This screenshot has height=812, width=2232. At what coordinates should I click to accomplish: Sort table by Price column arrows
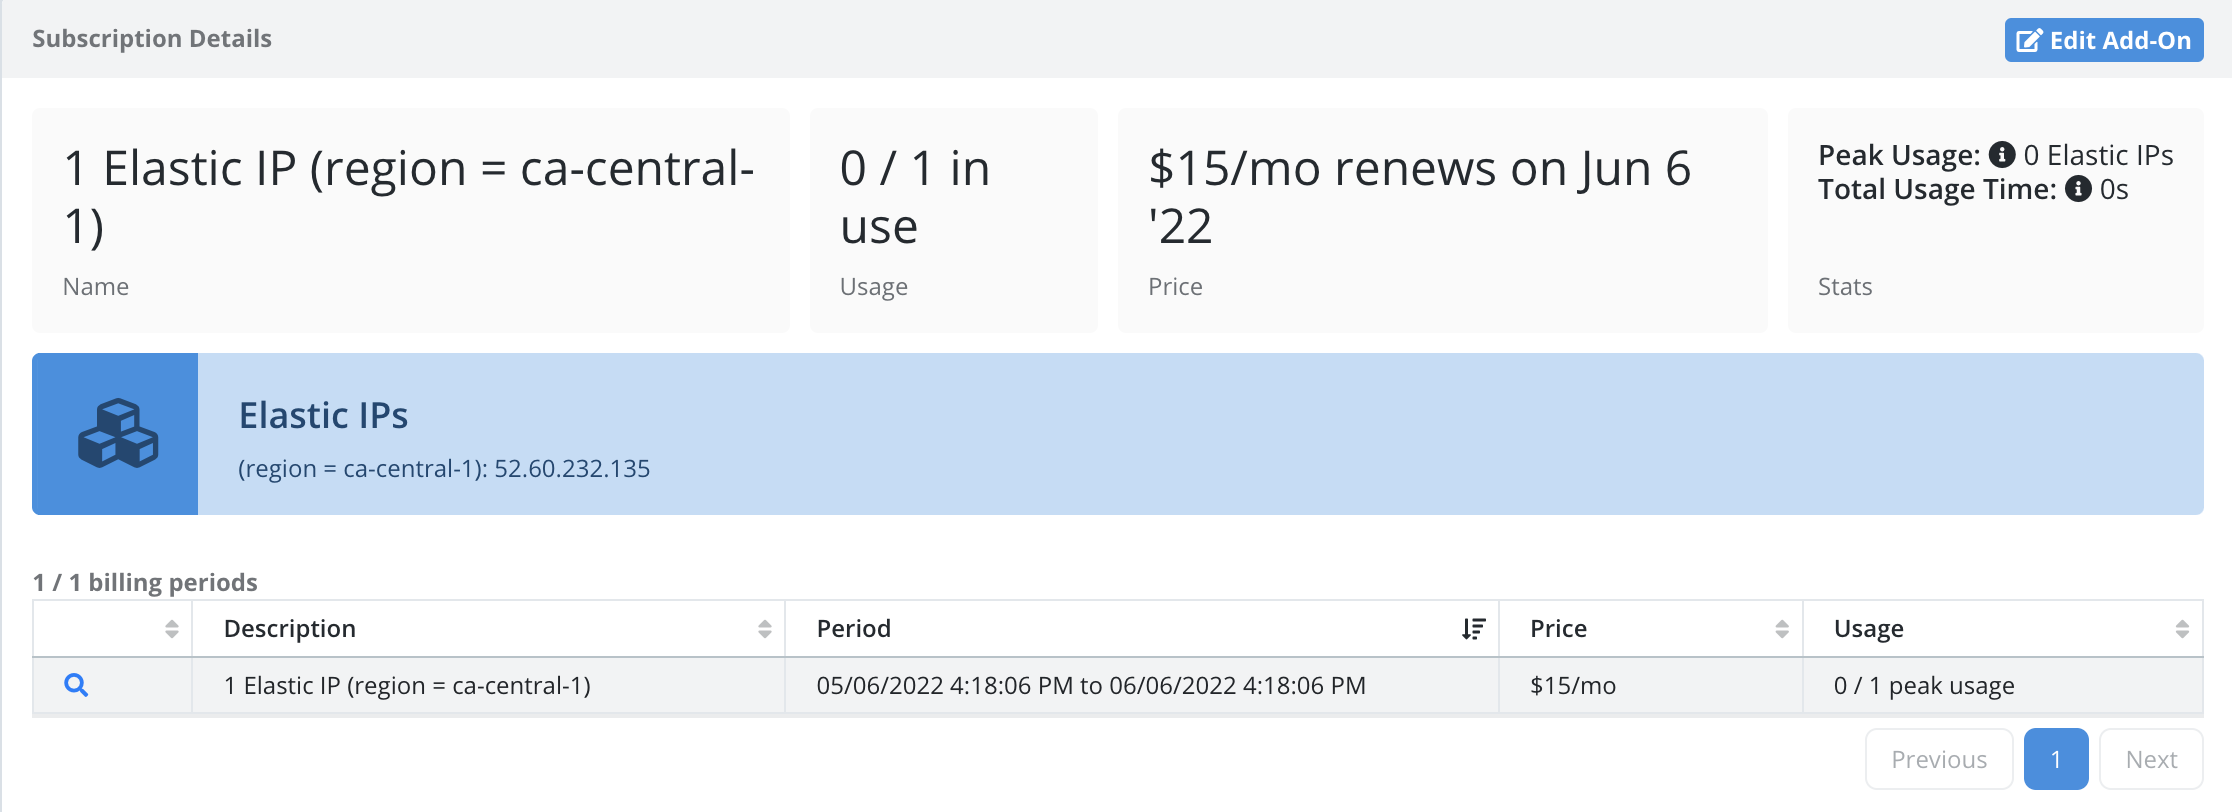[x=1782, y=628]
